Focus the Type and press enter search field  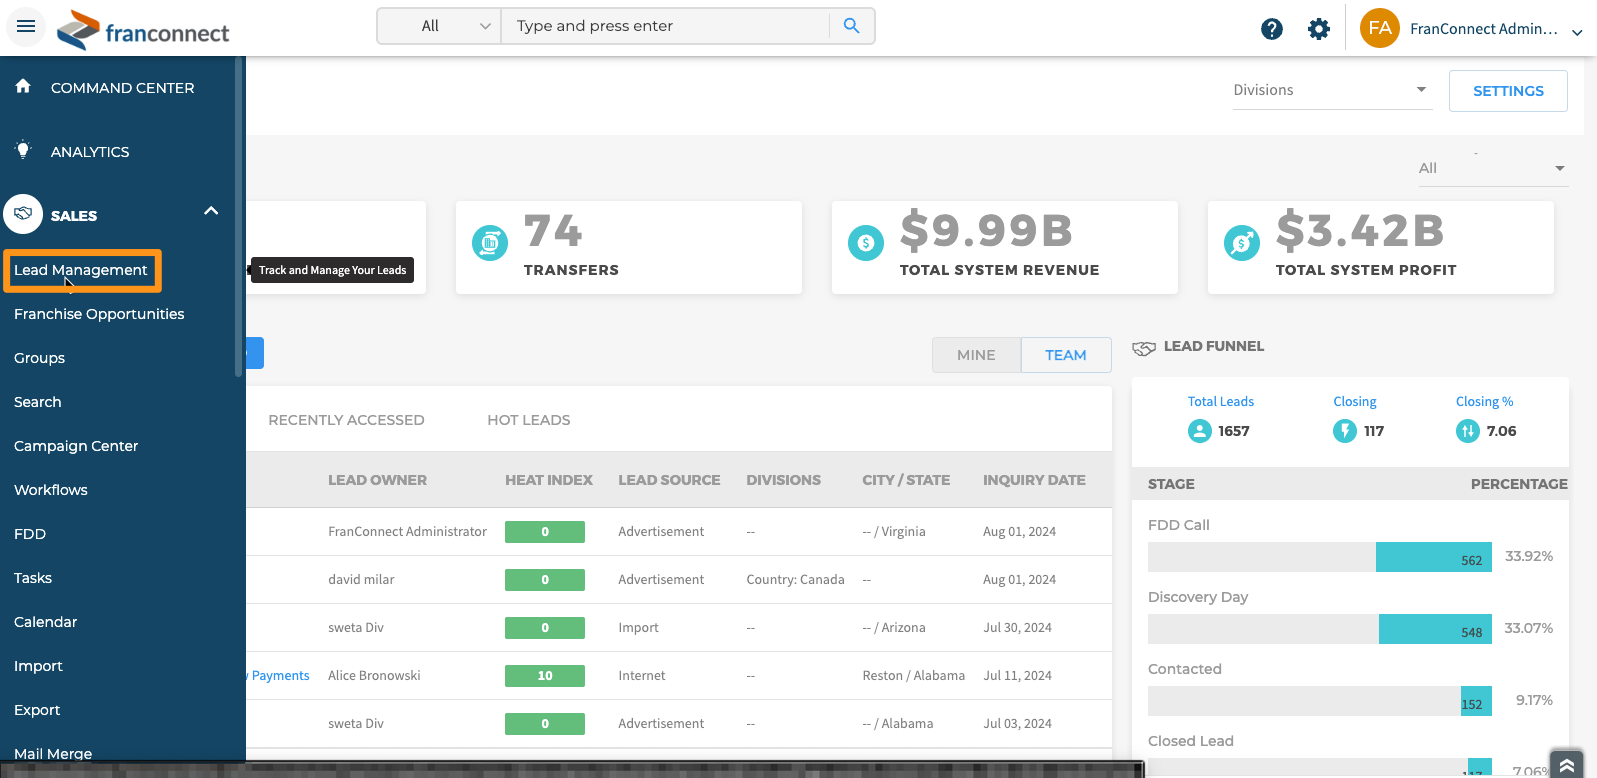(665, 26)
